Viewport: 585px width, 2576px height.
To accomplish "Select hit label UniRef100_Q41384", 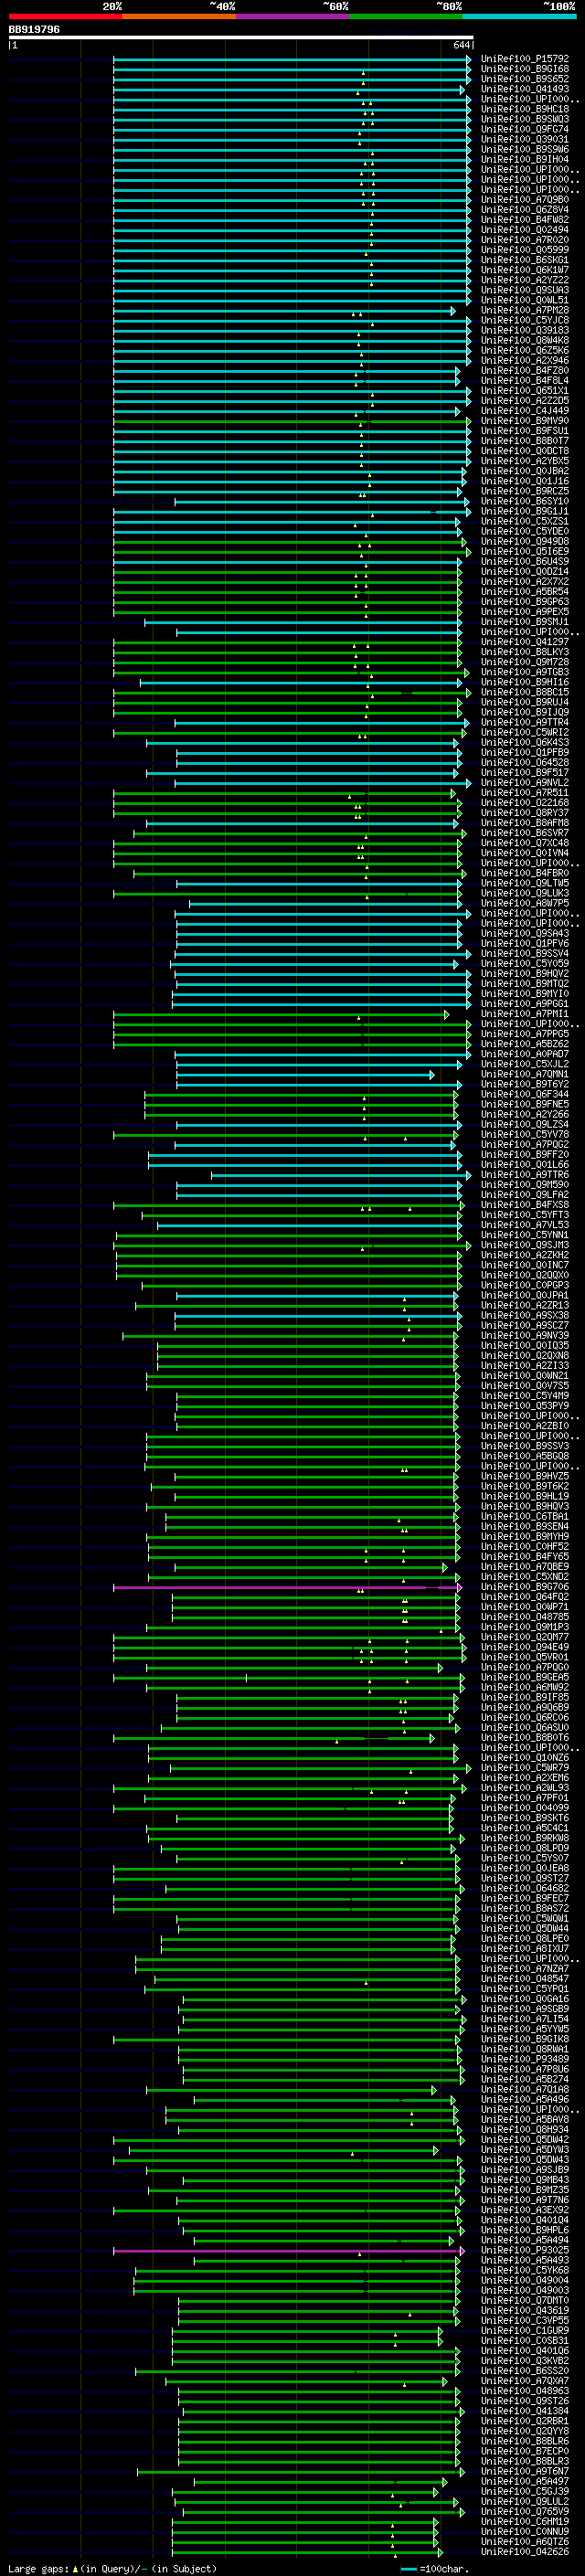I will pyautogui.click(x=525, y=2411).
